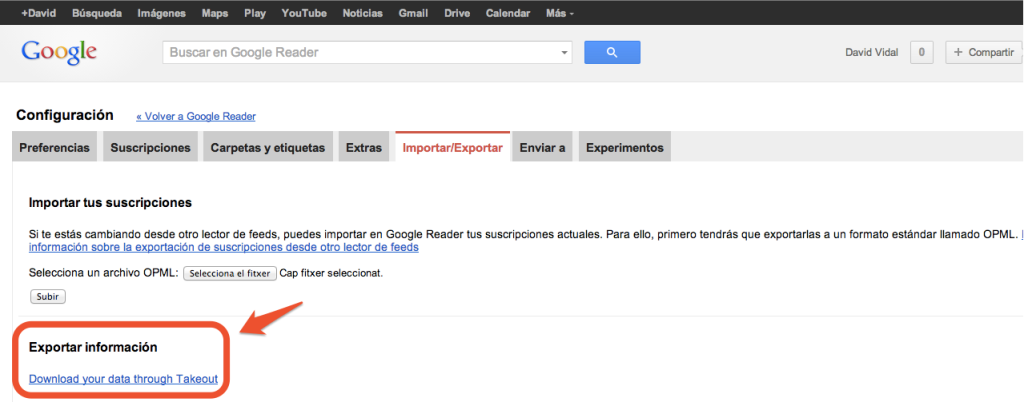Screen dimensions: 1024x402
Task: Open Download your data through Takeout link
Action: click(123, 379)
